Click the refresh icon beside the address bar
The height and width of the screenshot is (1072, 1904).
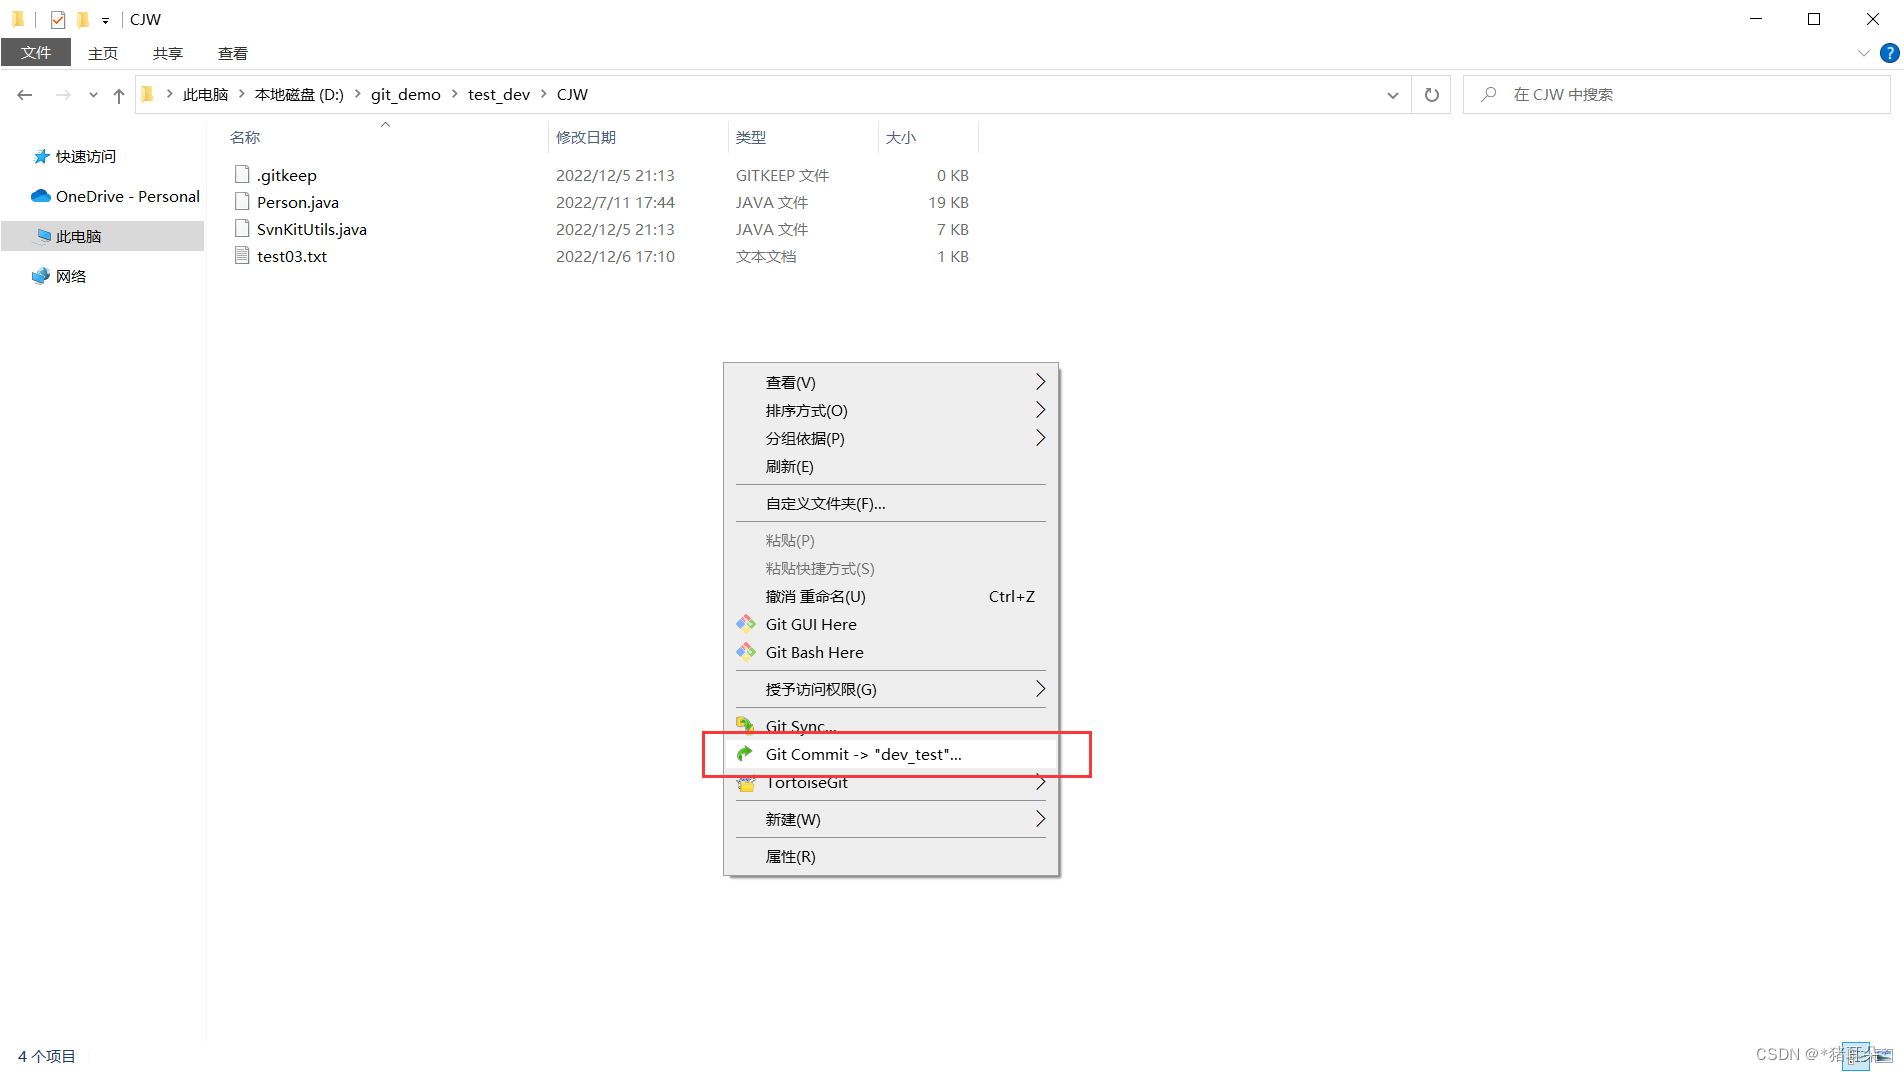point(1431,94)
